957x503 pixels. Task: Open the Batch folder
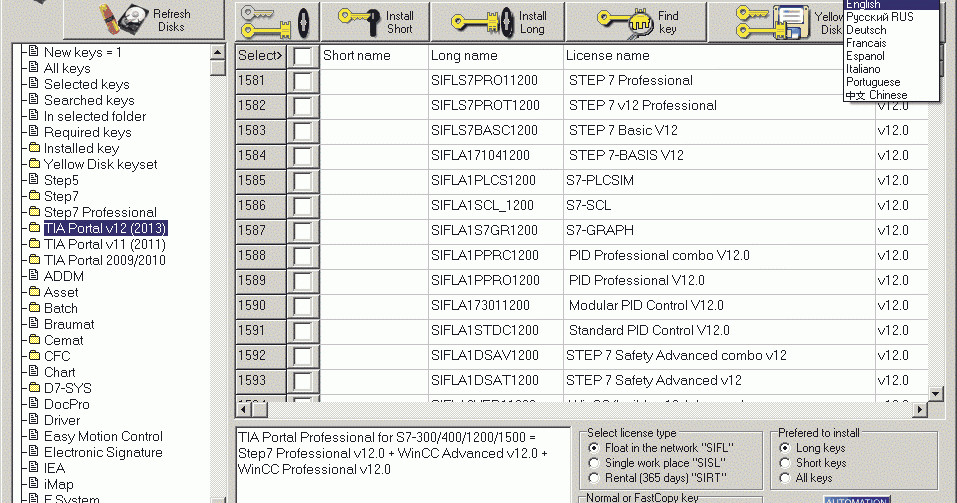pos(60,308)
